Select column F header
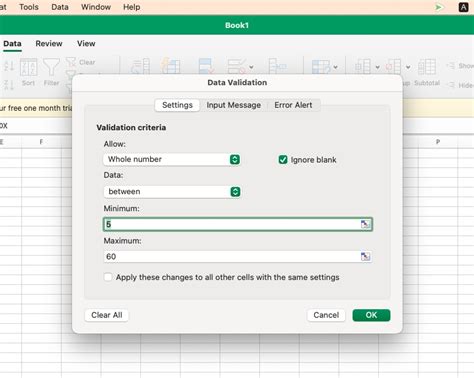 pos(41,142)
